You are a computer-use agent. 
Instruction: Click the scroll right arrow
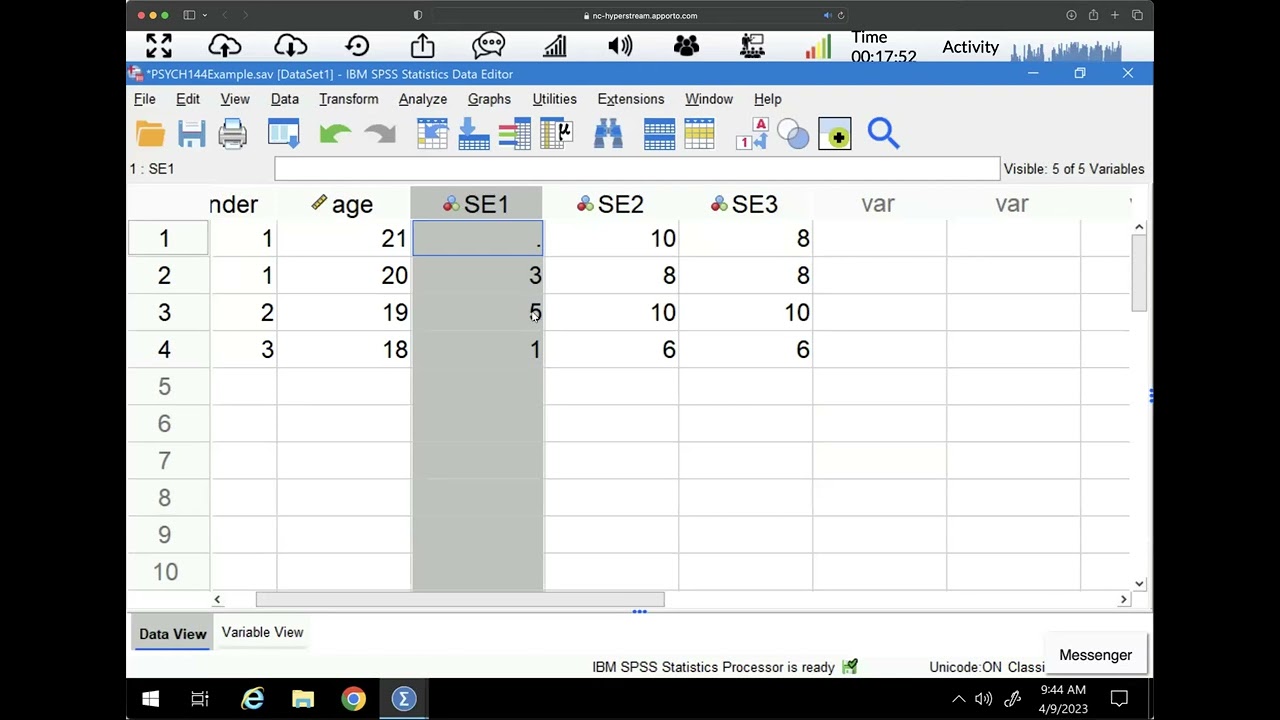1123,599
